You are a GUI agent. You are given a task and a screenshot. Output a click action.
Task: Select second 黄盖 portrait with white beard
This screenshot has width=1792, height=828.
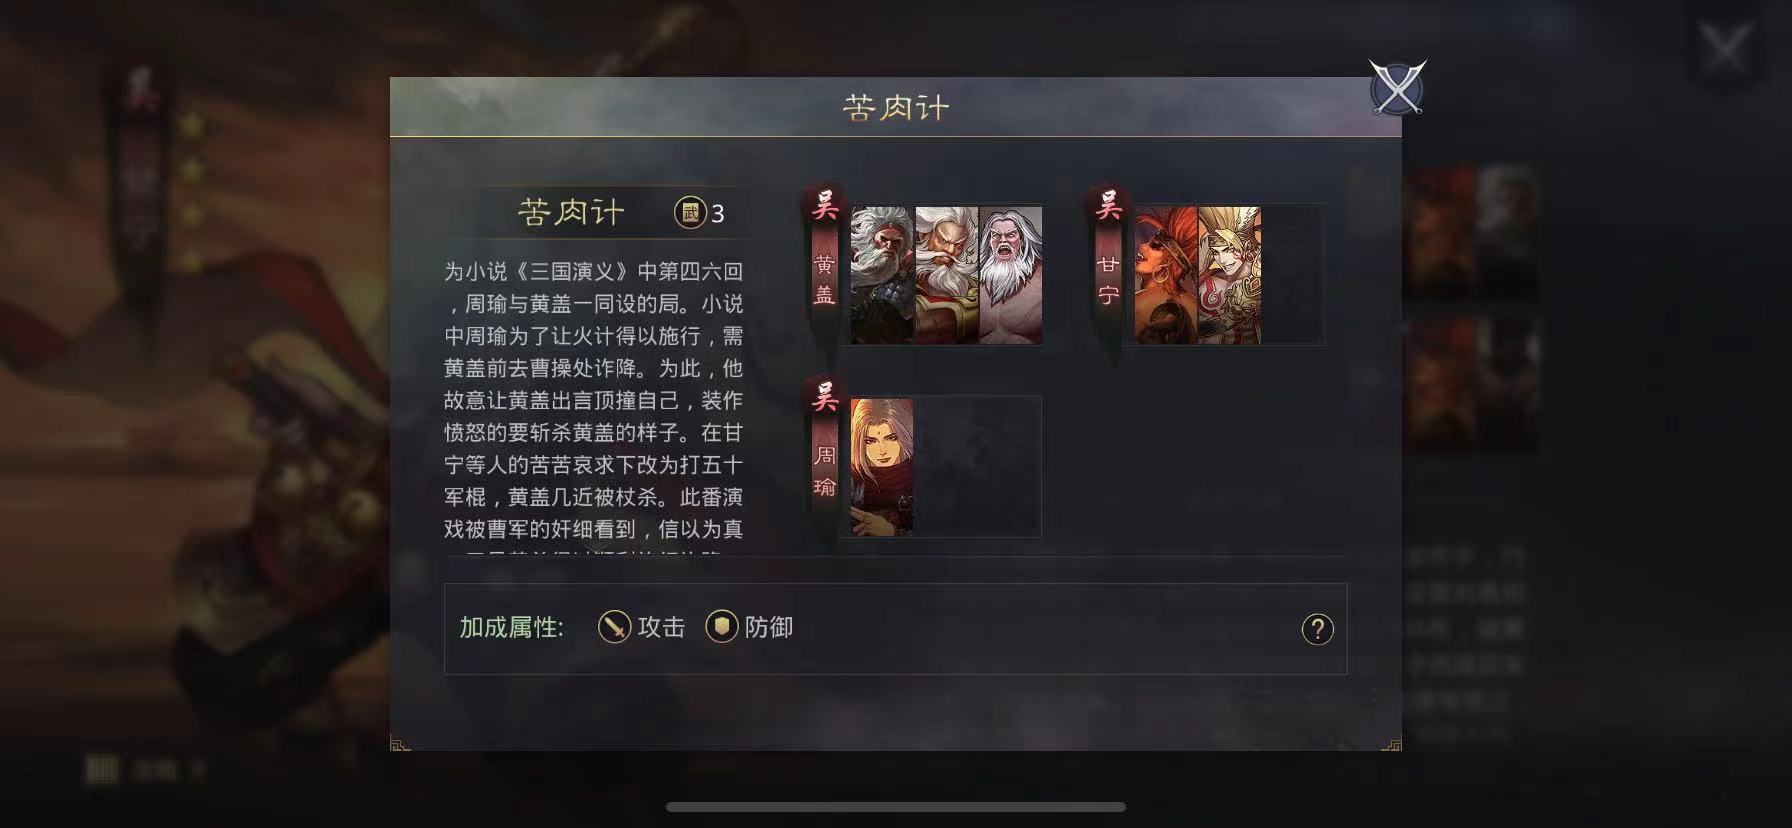[946, 275]
